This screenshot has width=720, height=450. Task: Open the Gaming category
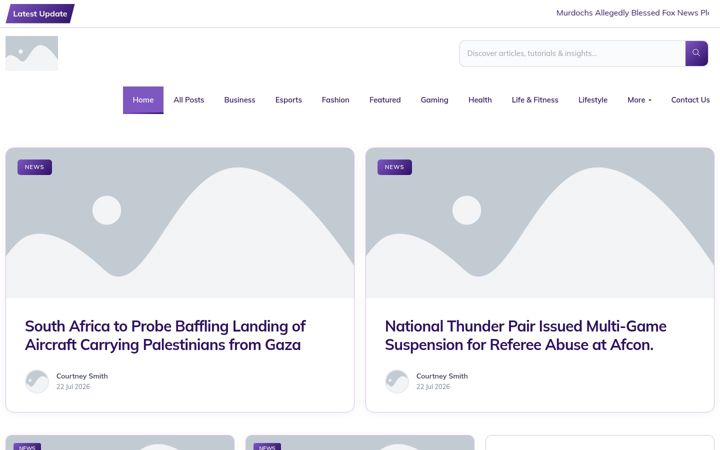tap(434, 100)
